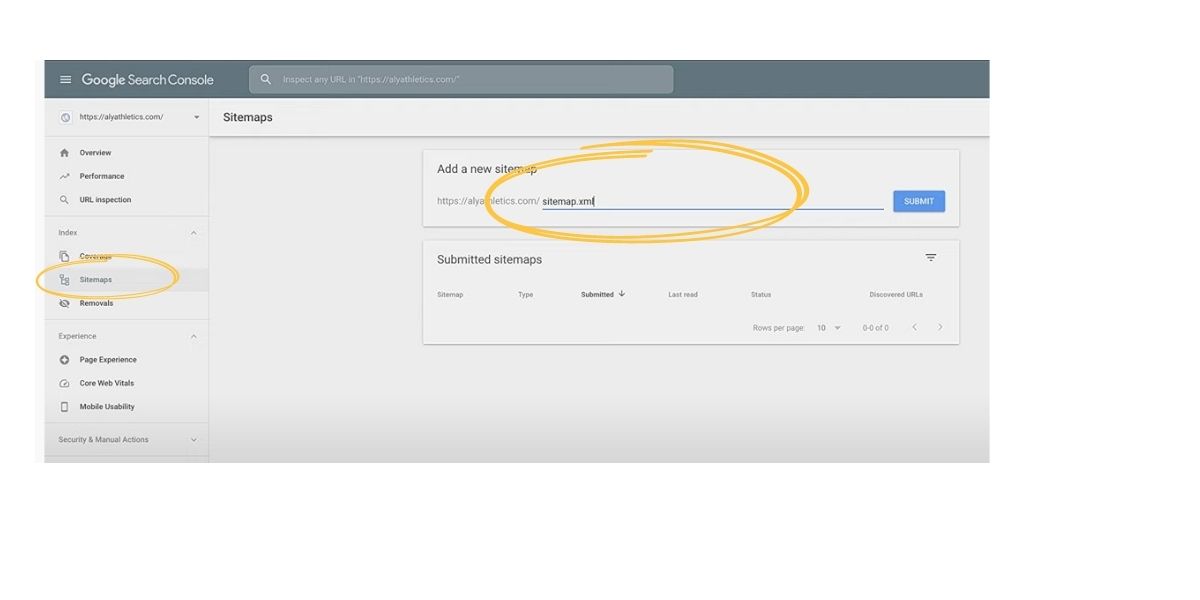The height and width of the screenshot is (600, 1200).
Task: Open the Overview page
Action: (95, 153)
